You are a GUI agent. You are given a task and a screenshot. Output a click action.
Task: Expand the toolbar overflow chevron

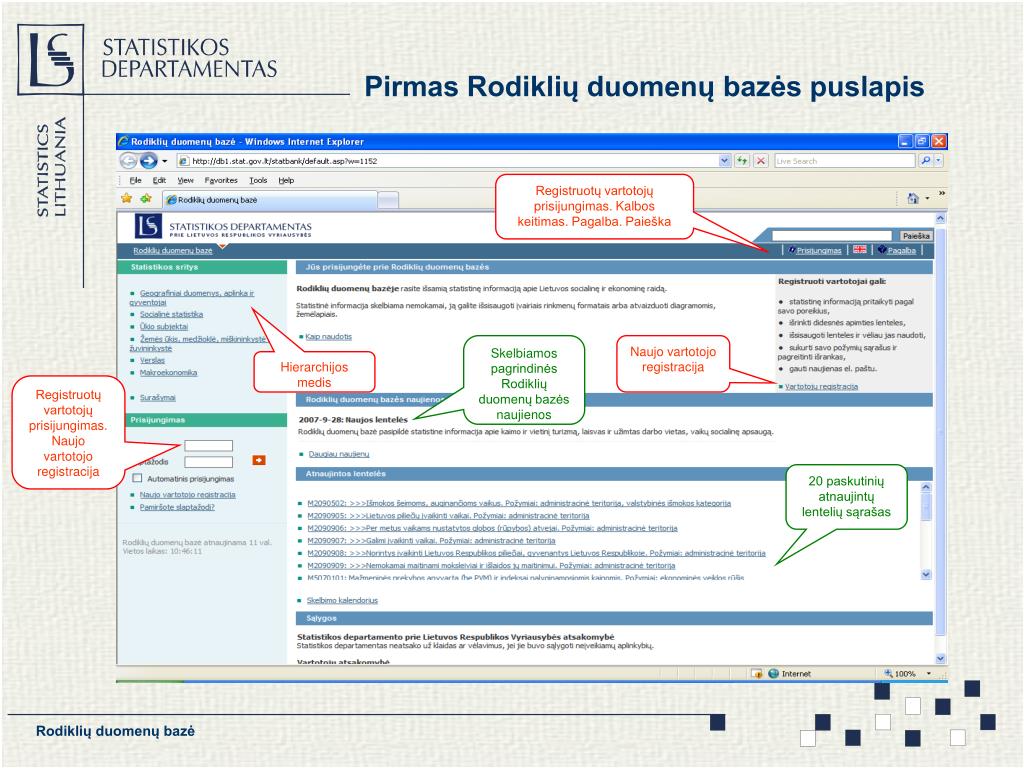(942, 193)
